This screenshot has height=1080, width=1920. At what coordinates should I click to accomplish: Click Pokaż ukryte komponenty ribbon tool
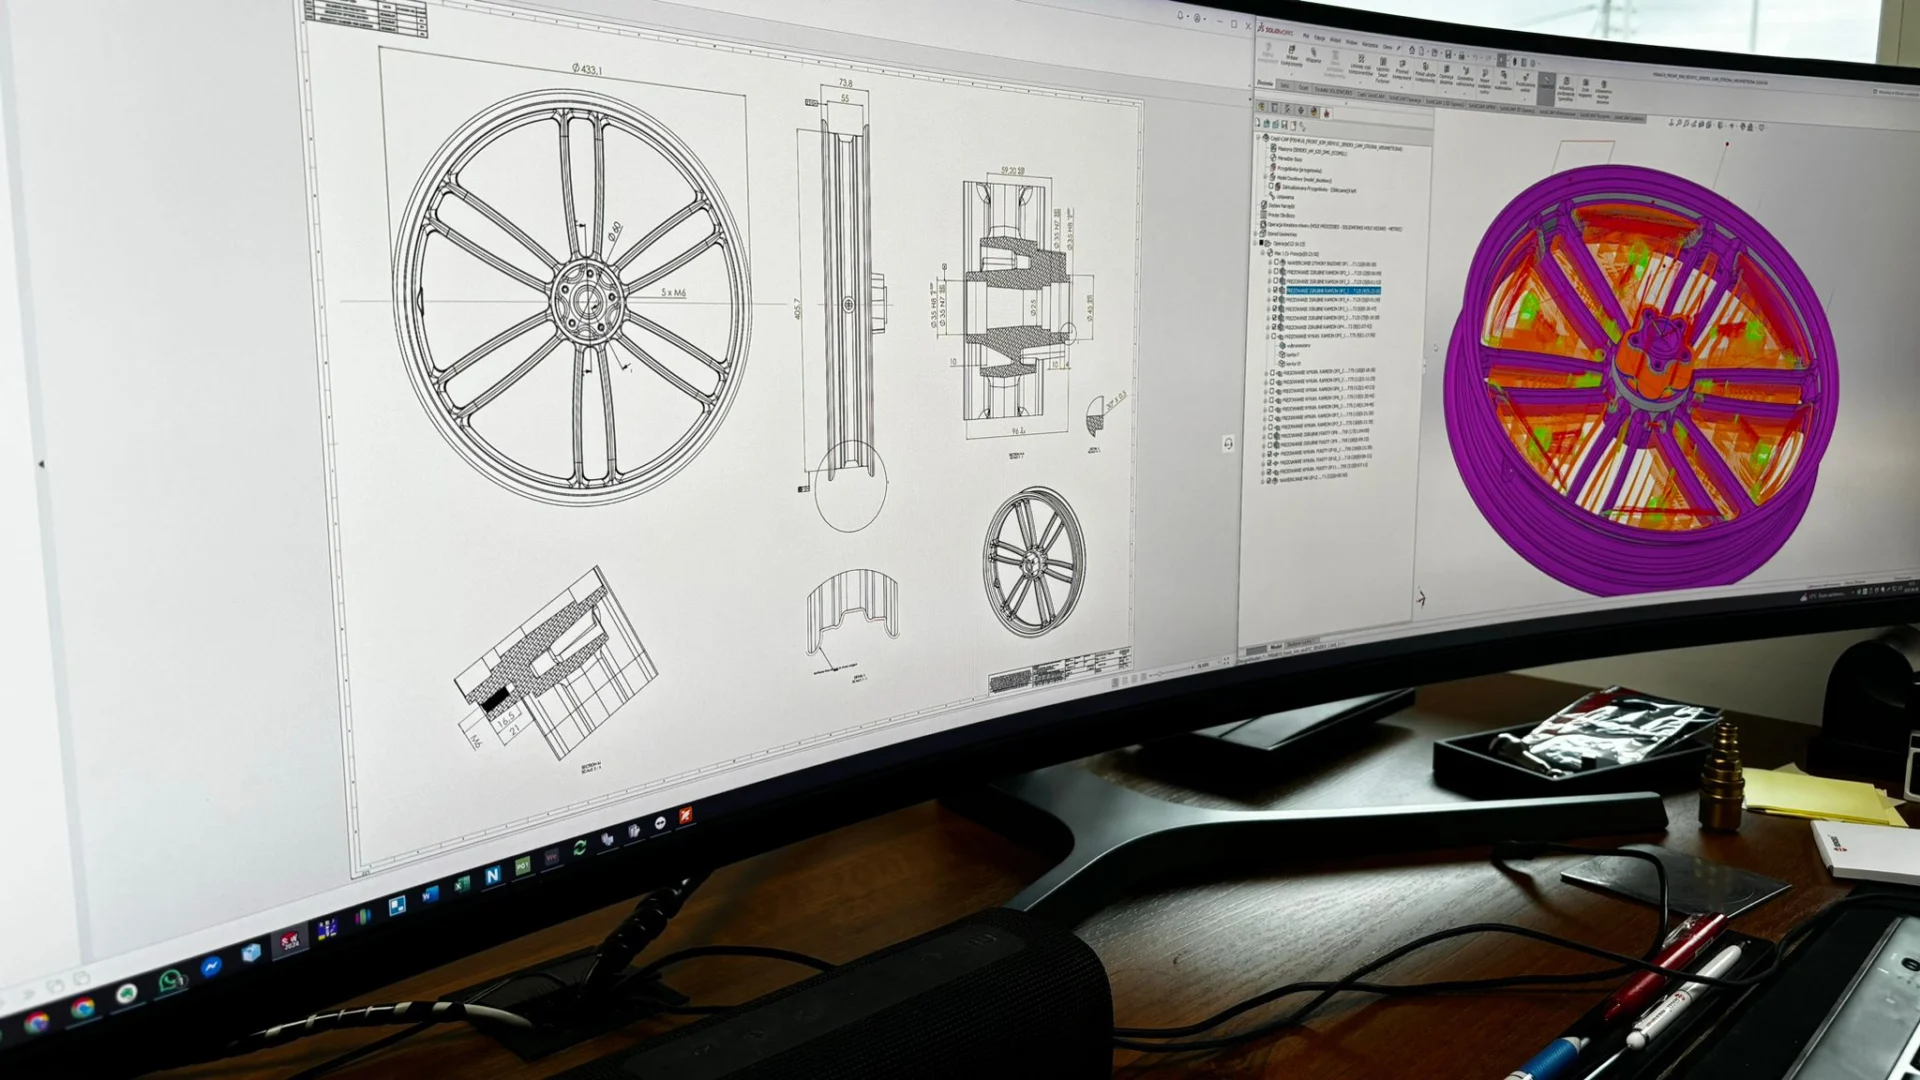coord(1425,71)
